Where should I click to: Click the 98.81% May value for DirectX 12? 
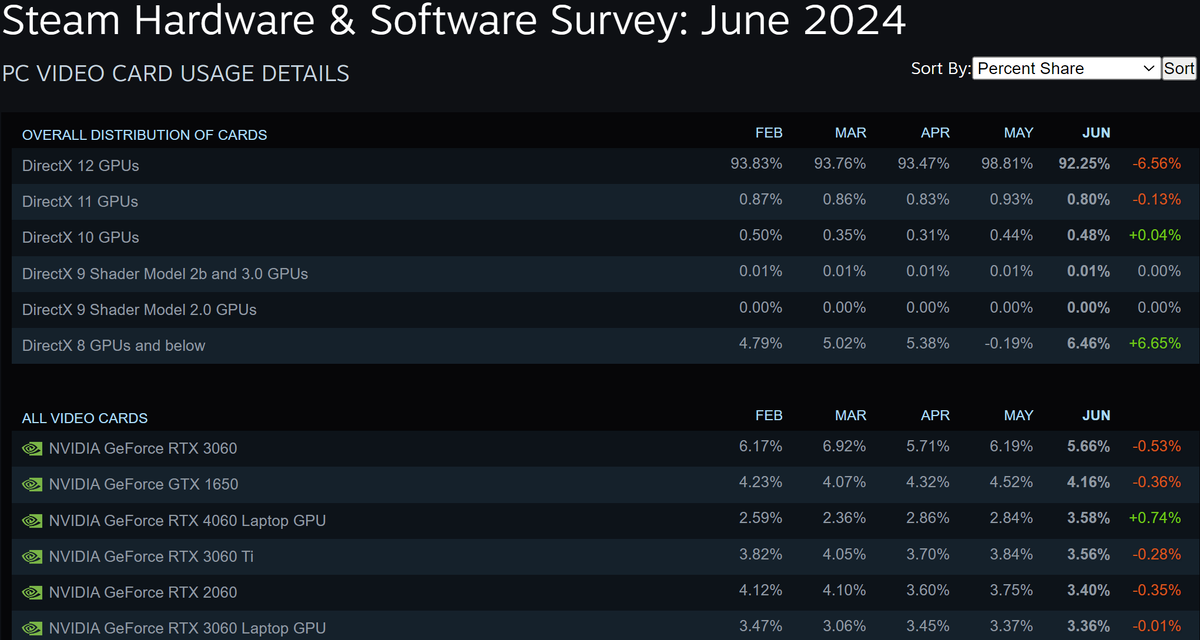tap(1006, 164)
